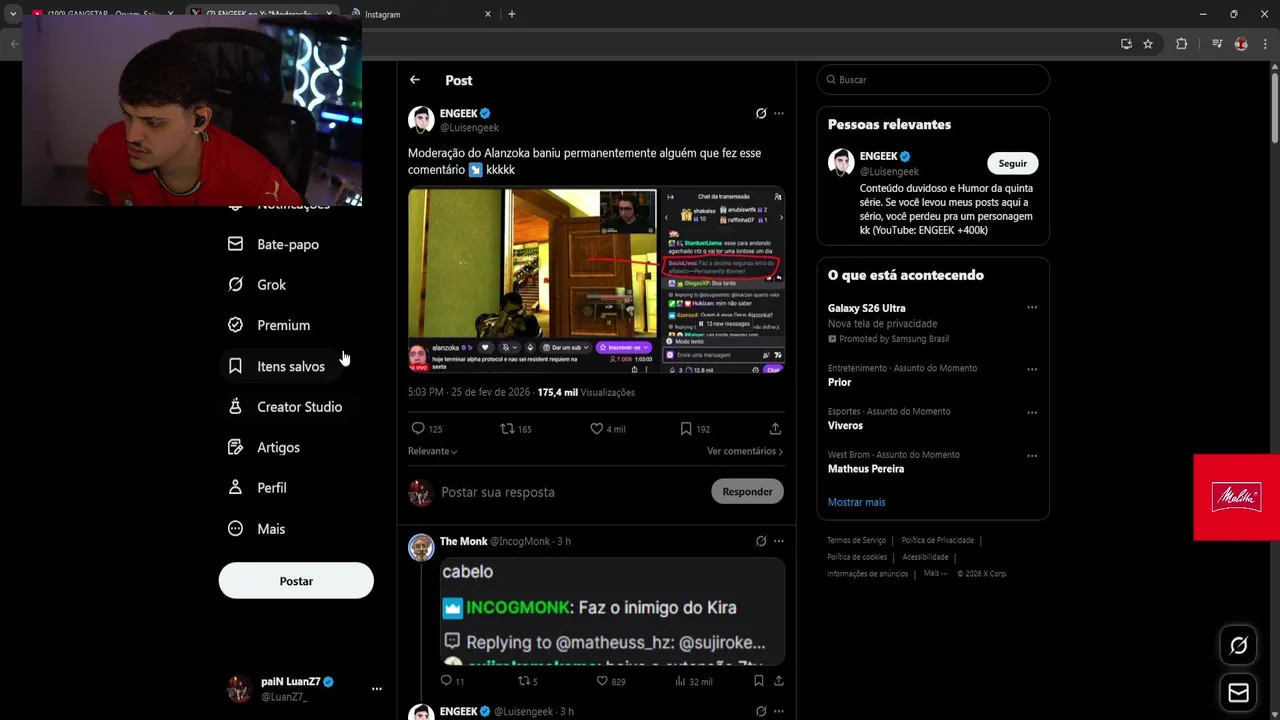The height and width of the screenshot is (720, 1280).
Task: Bookmark The Monk's reply
Action: [x=759, y=681]
